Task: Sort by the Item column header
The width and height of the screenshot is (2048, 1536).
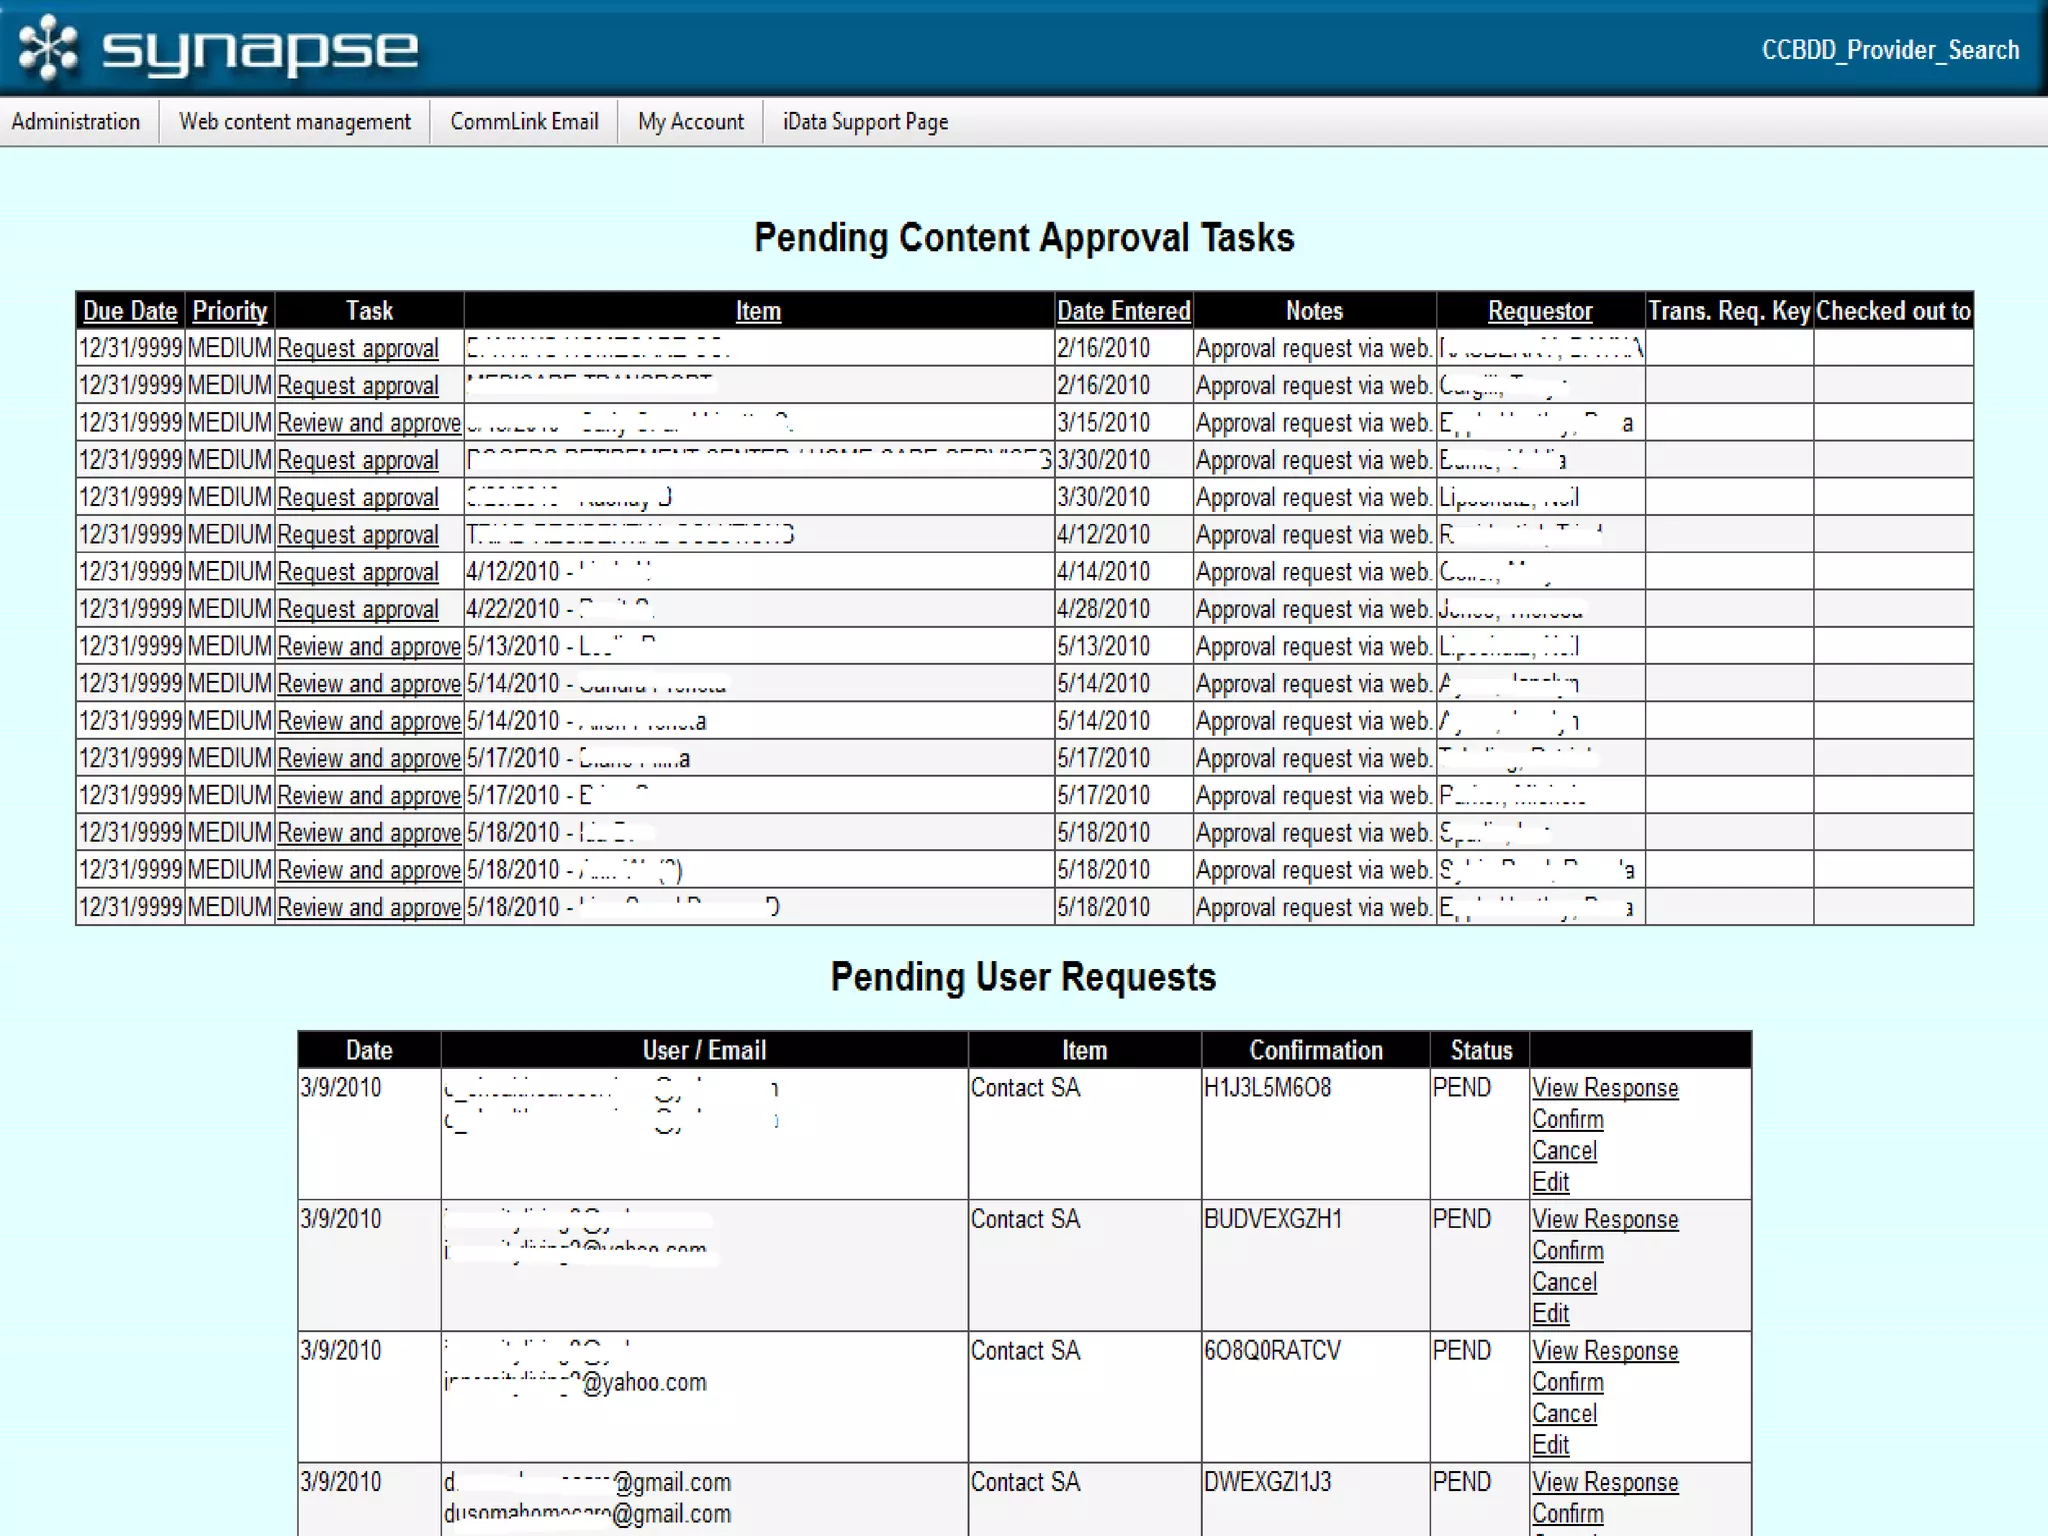Action: click(758, 311)
